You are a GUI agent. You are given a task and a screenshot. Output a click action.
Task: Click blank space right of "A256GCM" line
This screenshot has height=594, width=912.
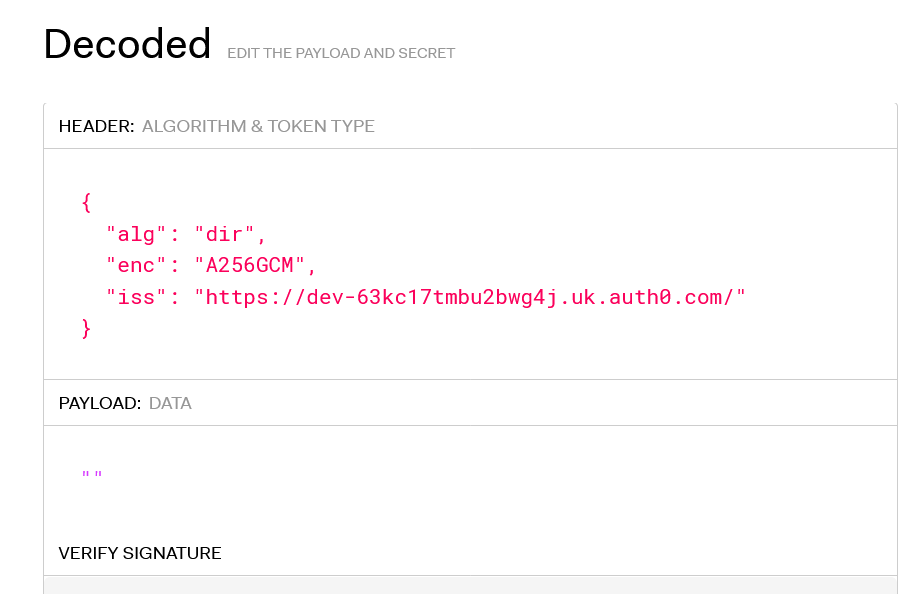point(600,266)
